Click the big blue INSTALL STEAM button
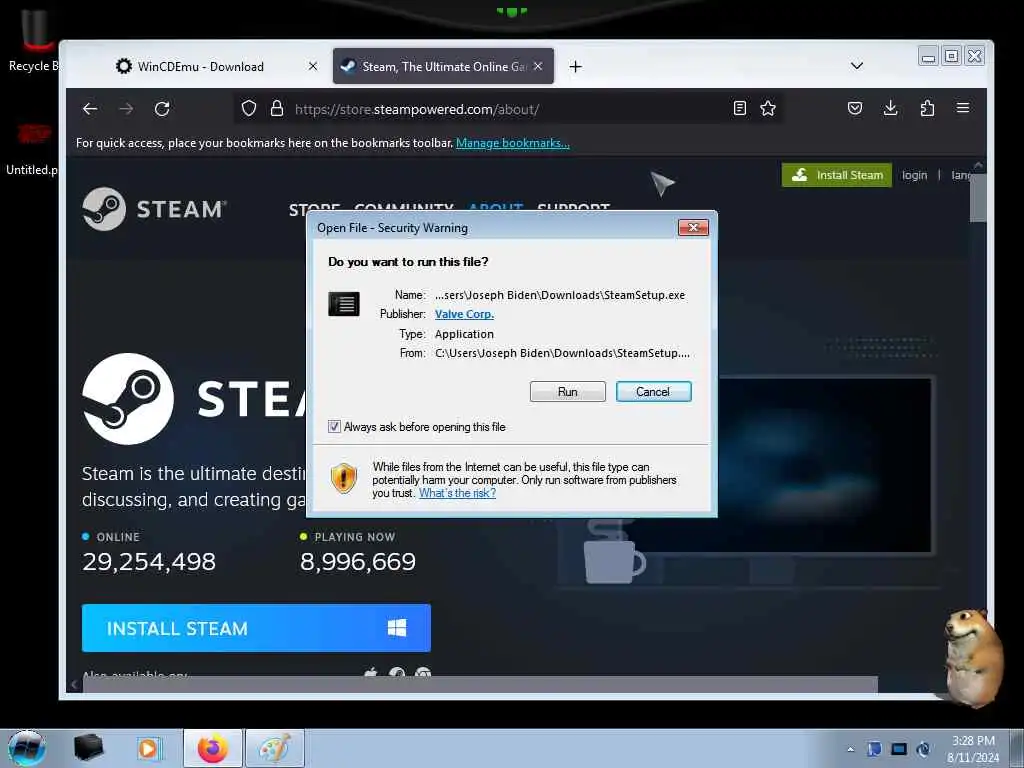This screenshot has height=768, width=1024. click(x=256, y=628)
